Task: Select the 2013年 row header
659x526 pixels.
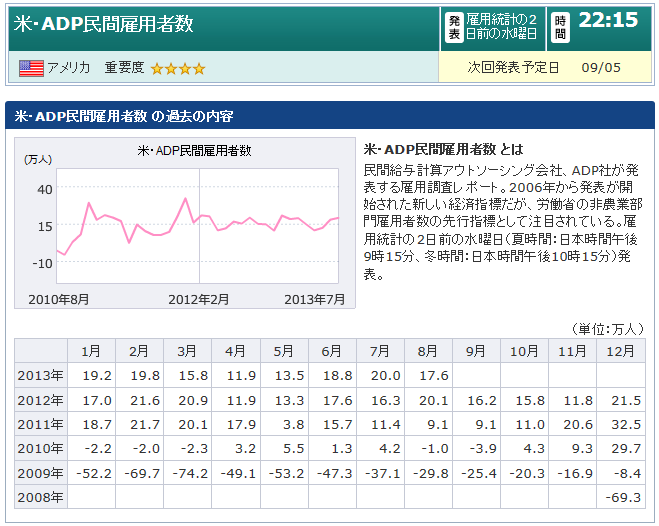Action: tap(41, 375)
